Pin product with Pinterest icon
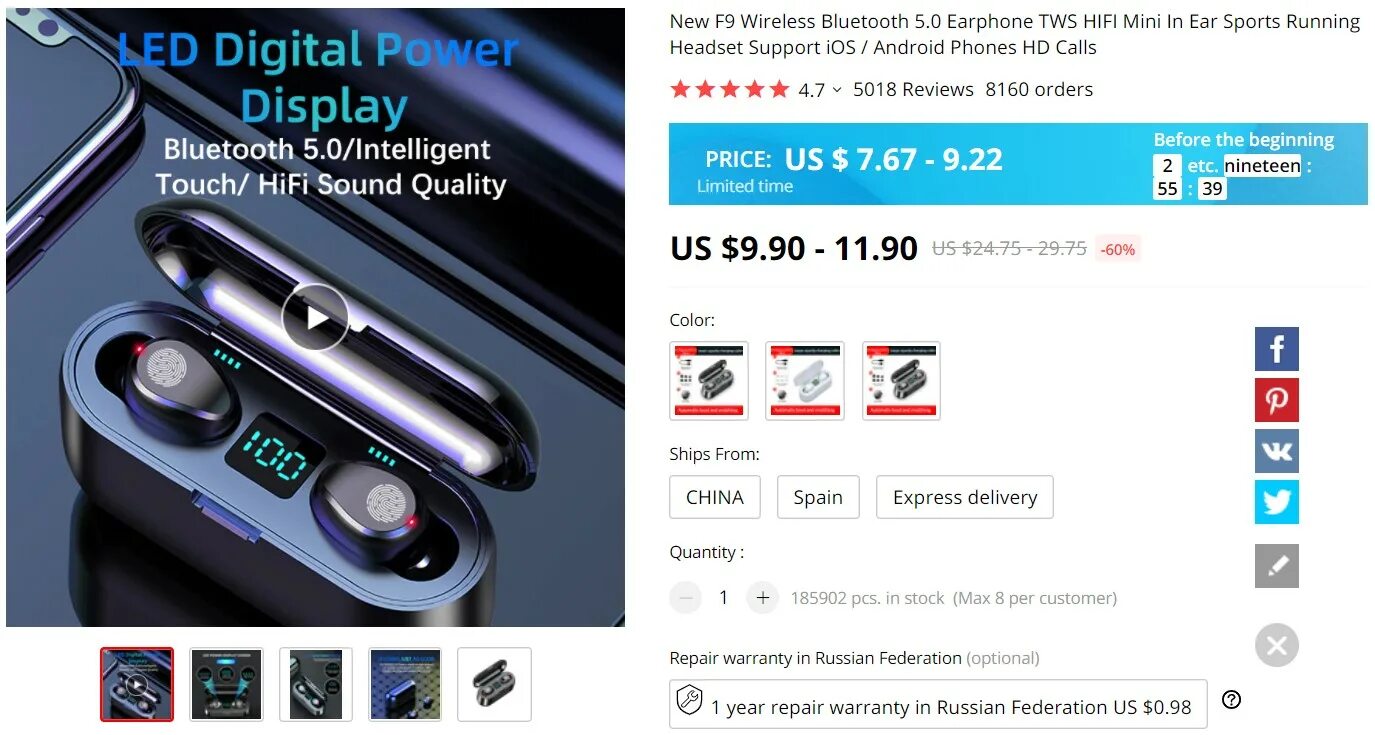The image size is (1375, 735). click(x=1277, y=400)
